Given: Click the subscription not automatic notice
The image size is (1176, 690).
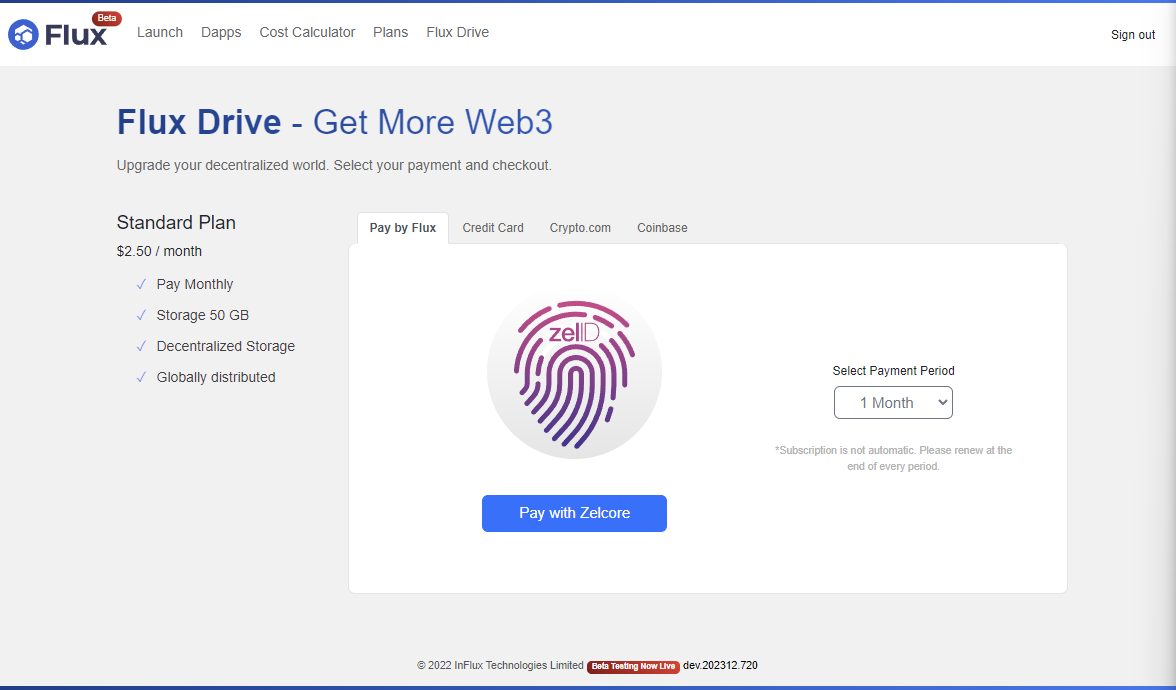Looking at the screenshot, I should tap(893, 458).
